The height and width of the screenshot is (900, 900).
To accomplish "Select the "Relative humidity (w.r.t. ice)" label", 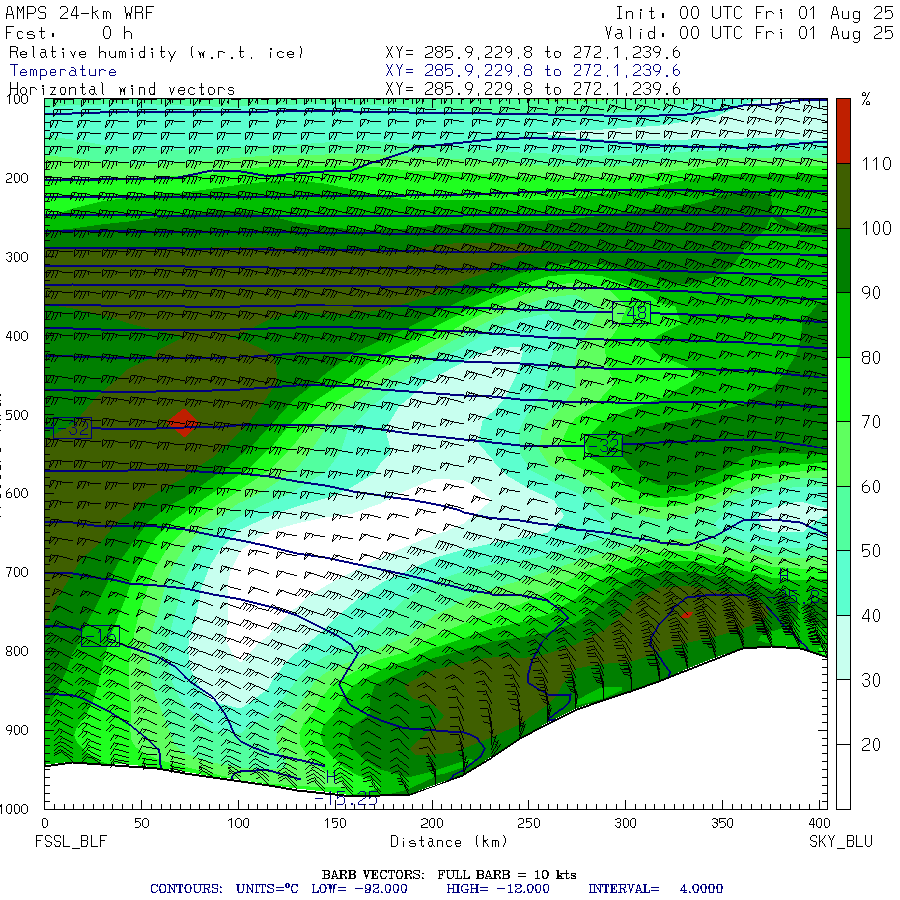I will click(x=156, y=53).
